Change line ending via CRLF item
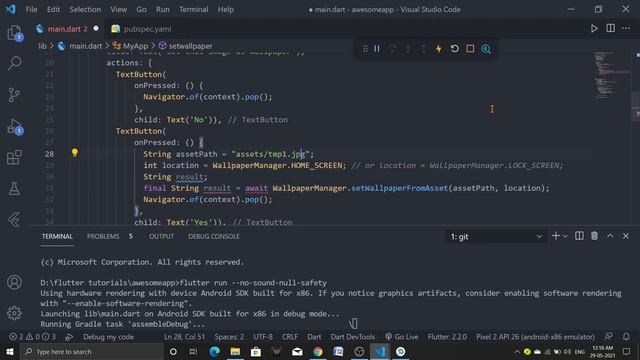 (290, 337)
